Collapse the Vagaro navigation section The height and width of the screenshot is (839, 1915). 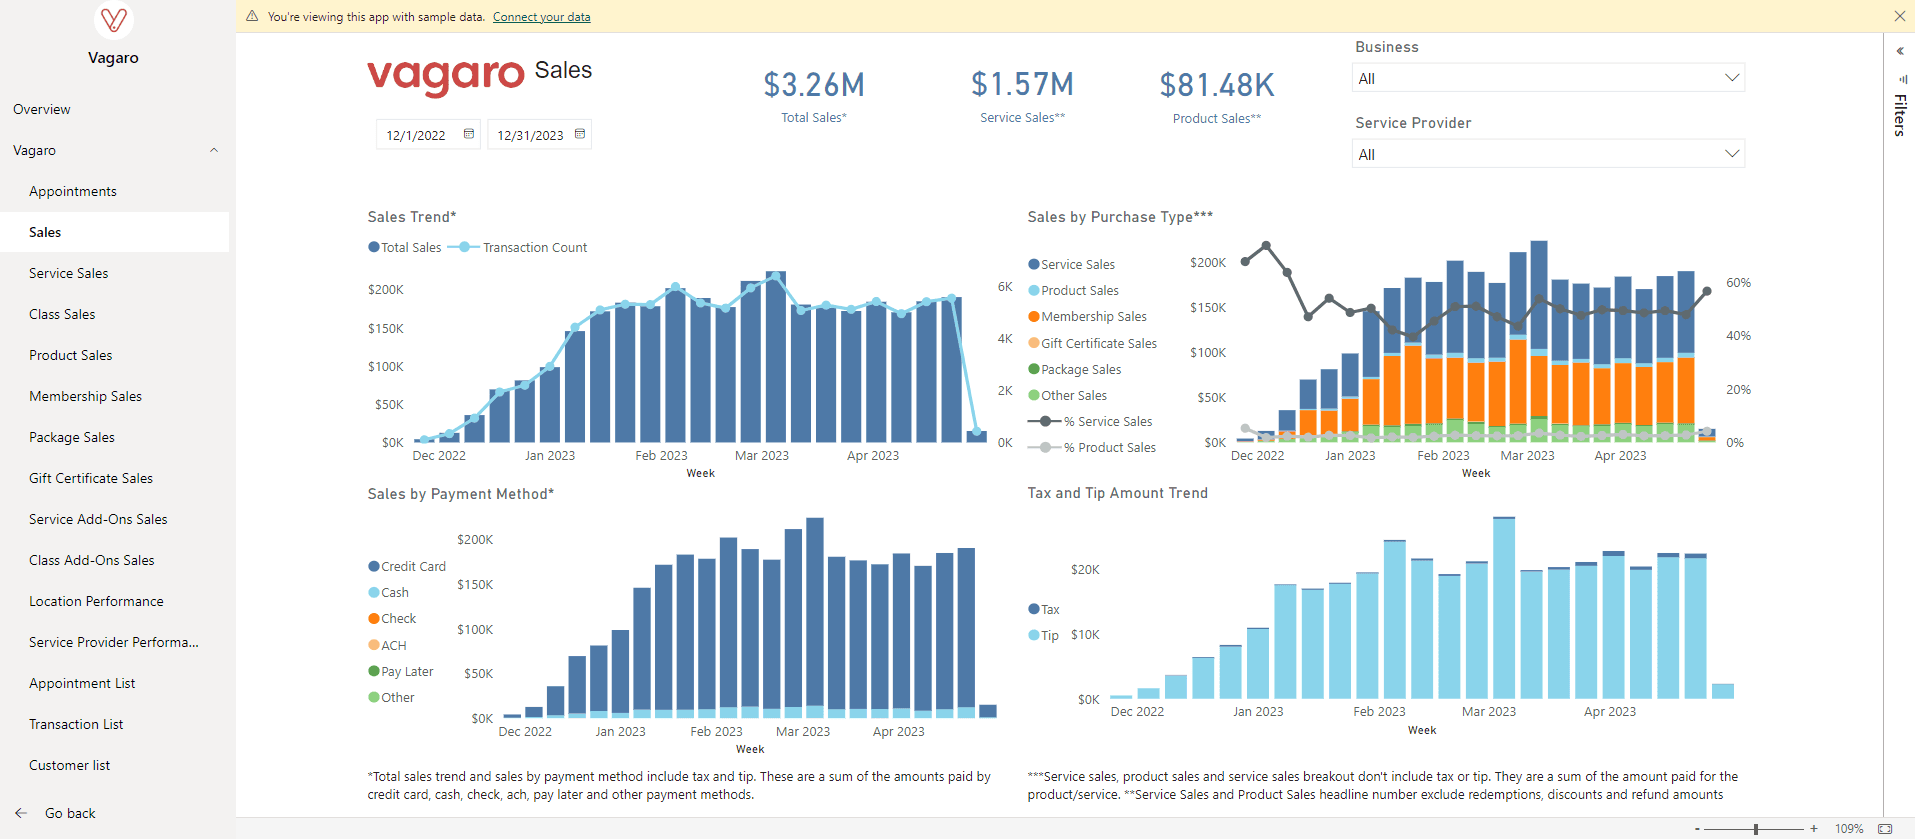click(213, 150)
